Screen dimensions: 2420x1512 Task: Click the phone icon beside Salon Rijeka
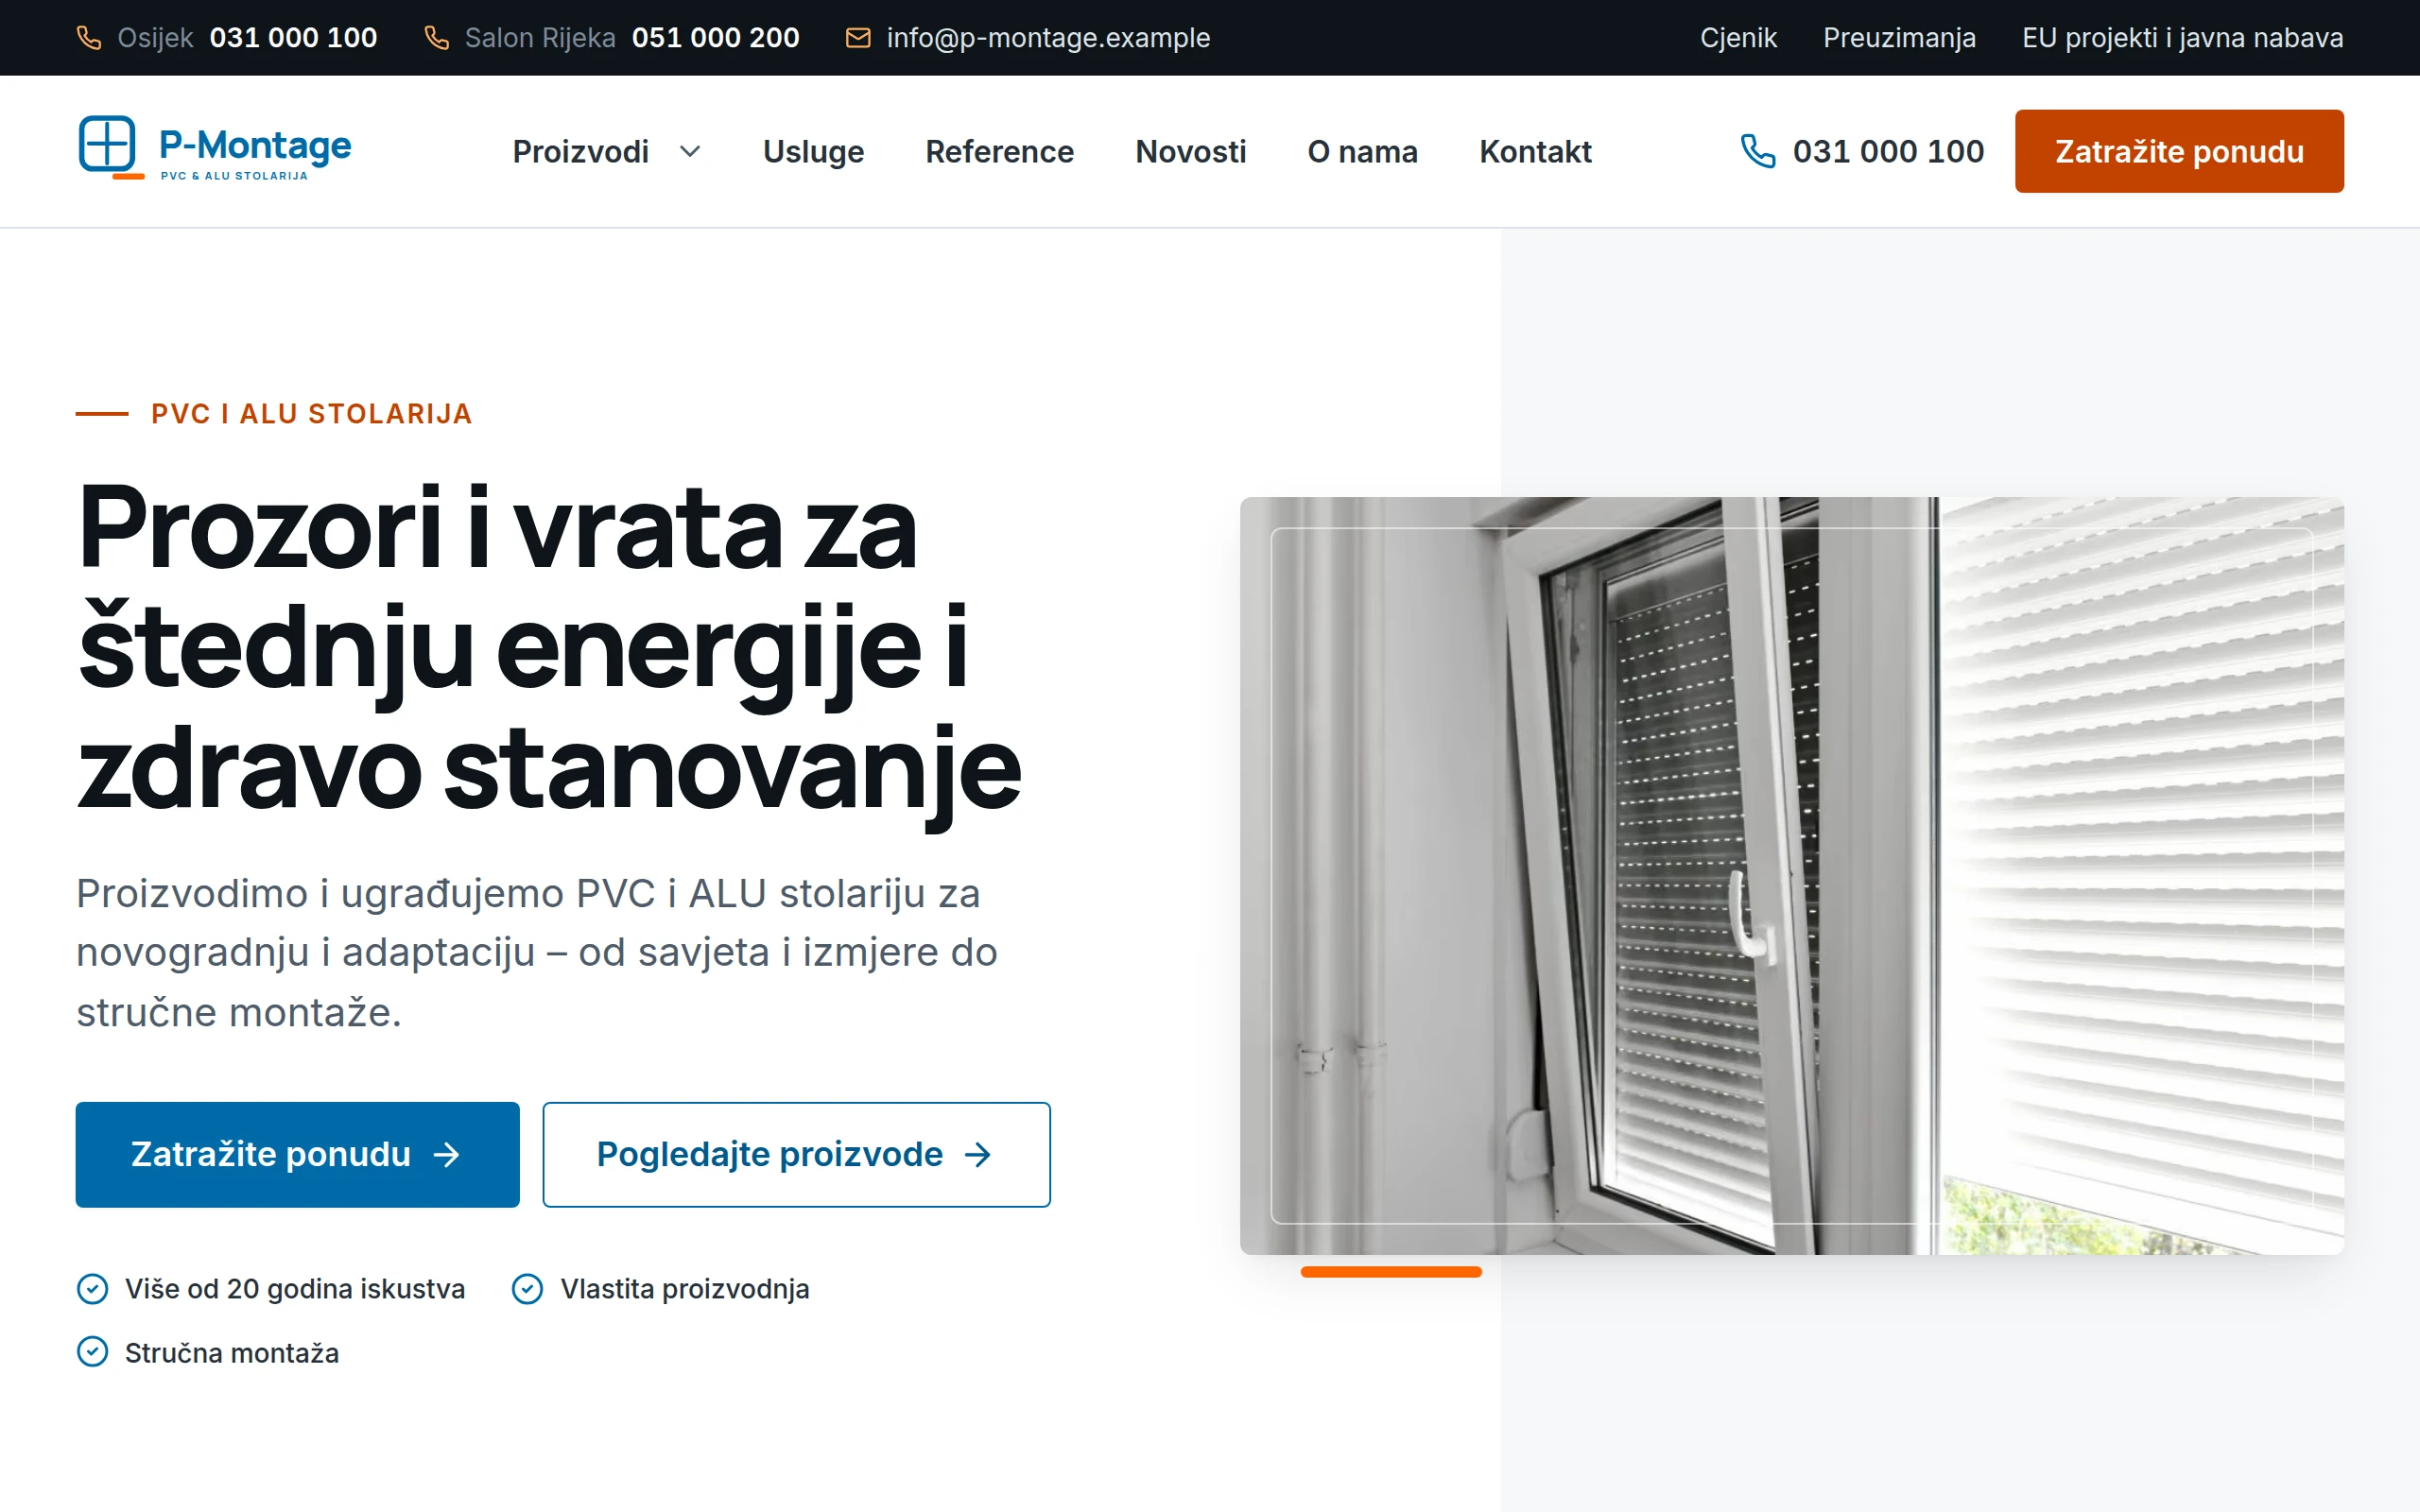[x=436, y=38]
